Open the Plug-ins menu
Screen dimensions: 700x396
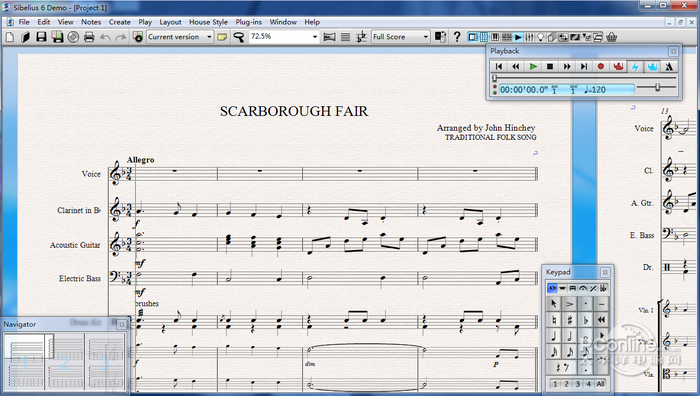[x=248, y=22]
